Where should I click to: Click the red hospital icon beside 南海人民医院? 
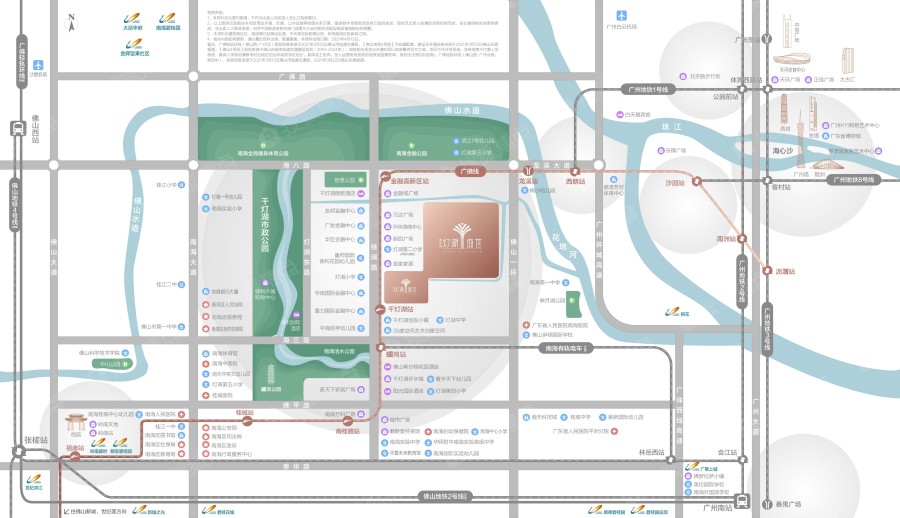pyautogui.click(x=181, y=414)
